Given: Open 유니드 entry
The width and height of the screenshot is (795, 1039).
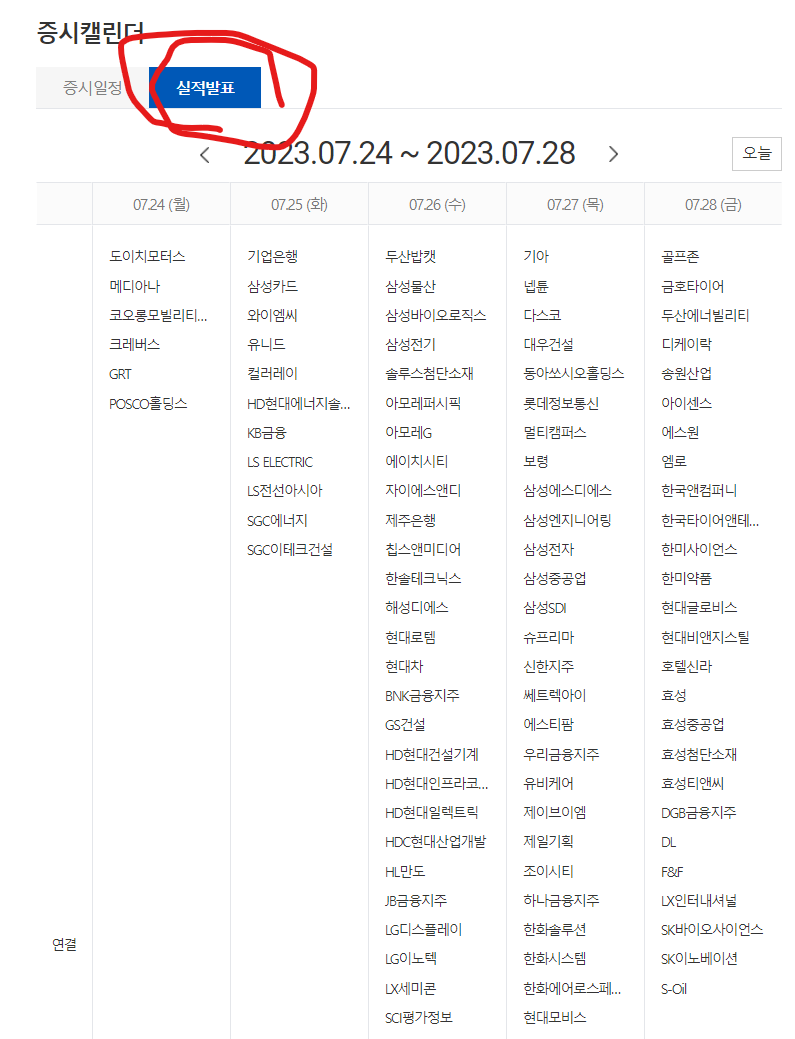Looking at the screenshot, I should tap(266, 345).
